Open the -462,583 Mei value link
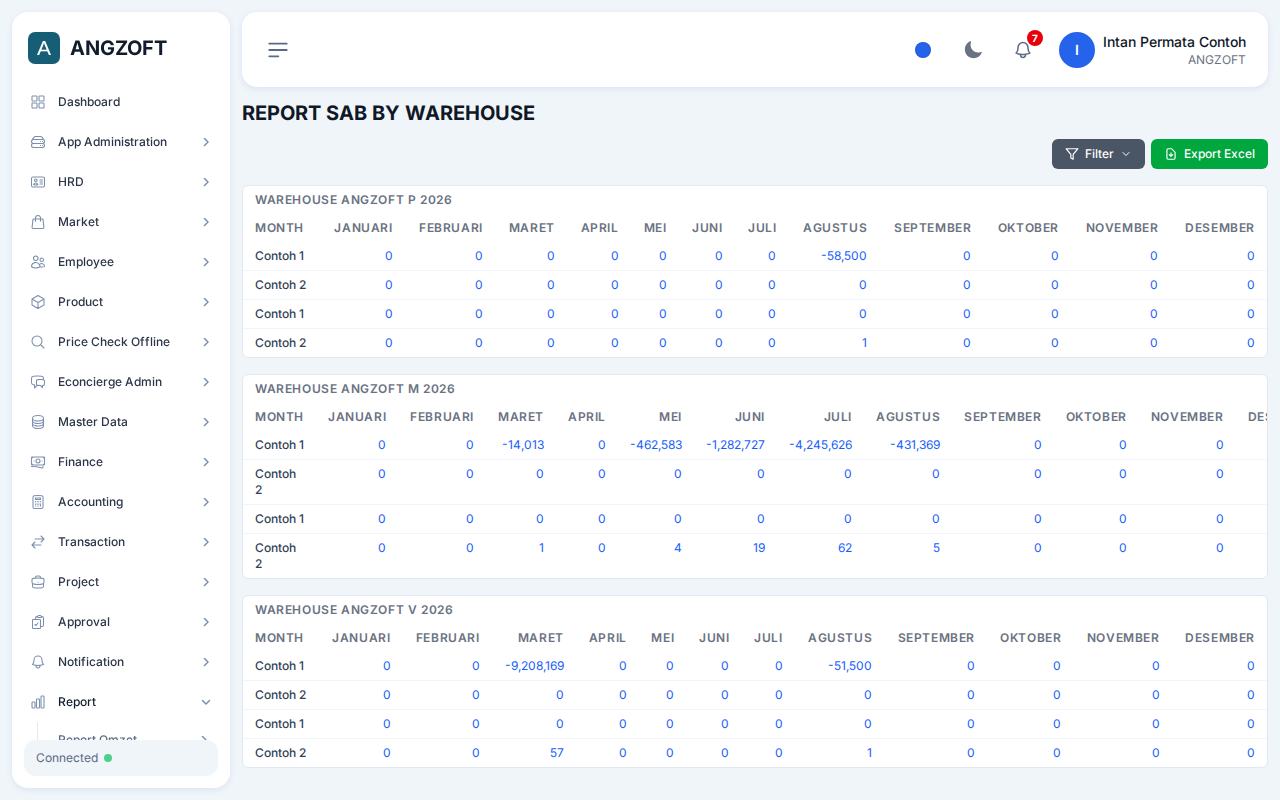 (656, 445)
